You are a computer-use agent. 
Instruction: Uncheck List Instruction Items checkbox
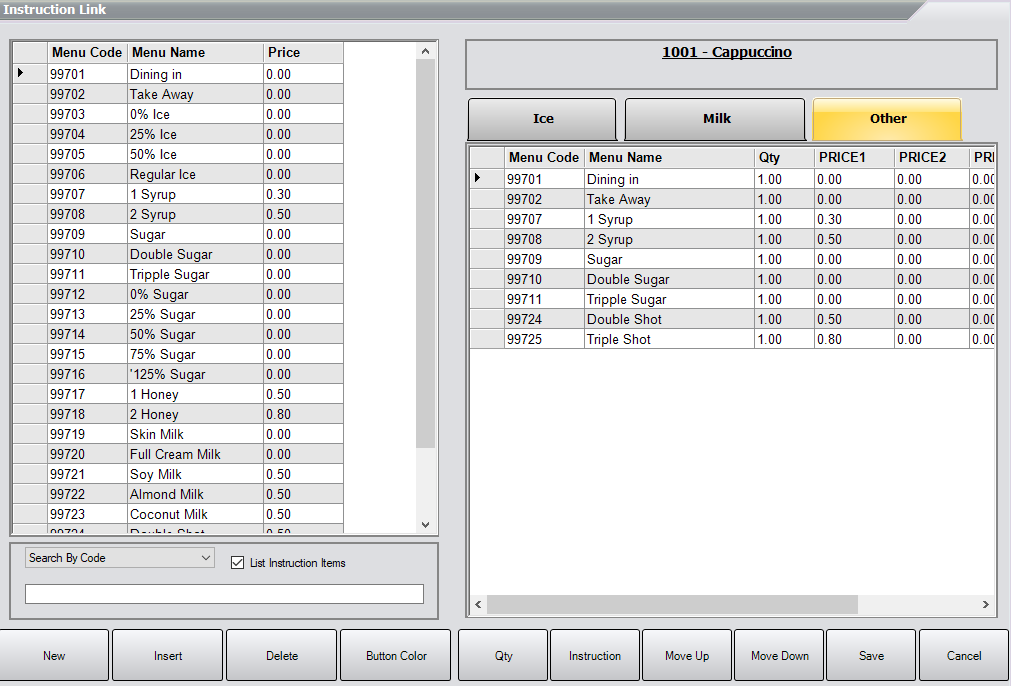tap(237, 563)
